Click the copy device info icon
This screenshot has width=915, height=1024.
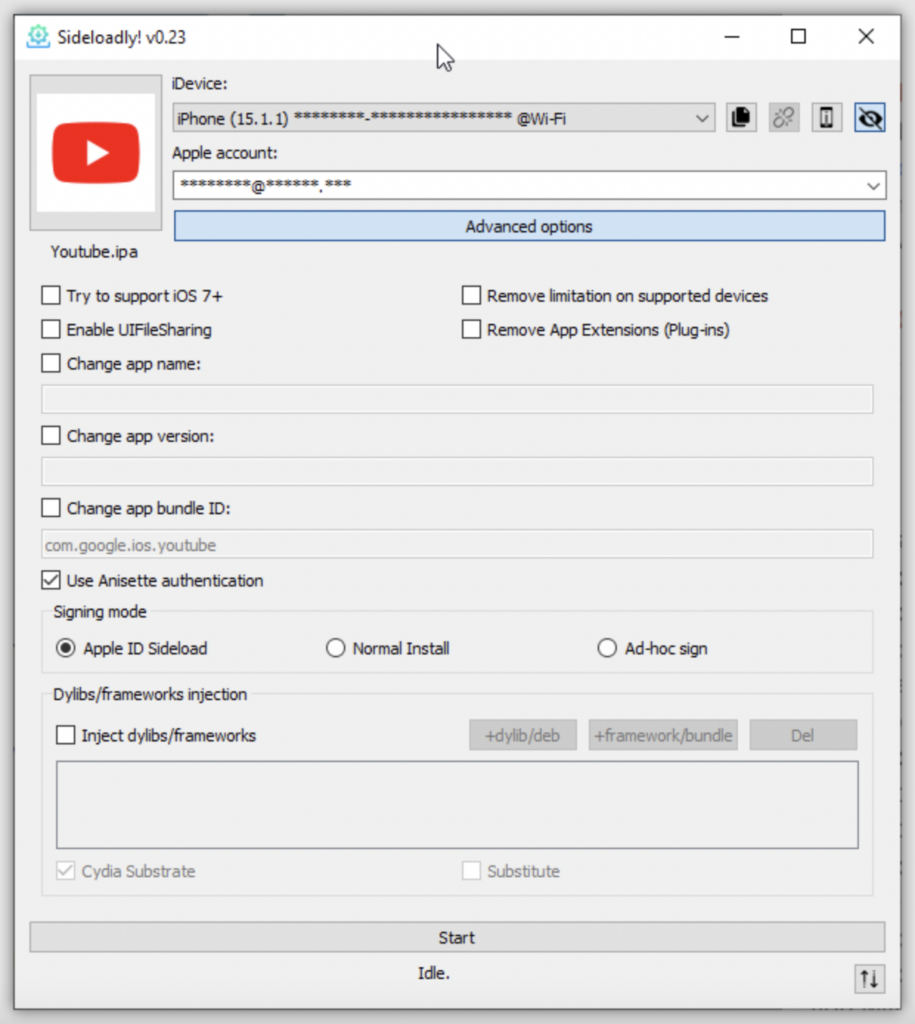[x=741, y=117]
